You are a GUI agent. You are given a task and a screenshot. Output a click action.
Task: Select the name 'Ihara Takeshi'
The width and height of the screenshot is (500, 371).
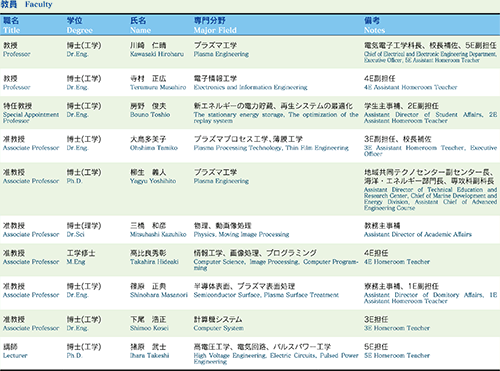149,356
